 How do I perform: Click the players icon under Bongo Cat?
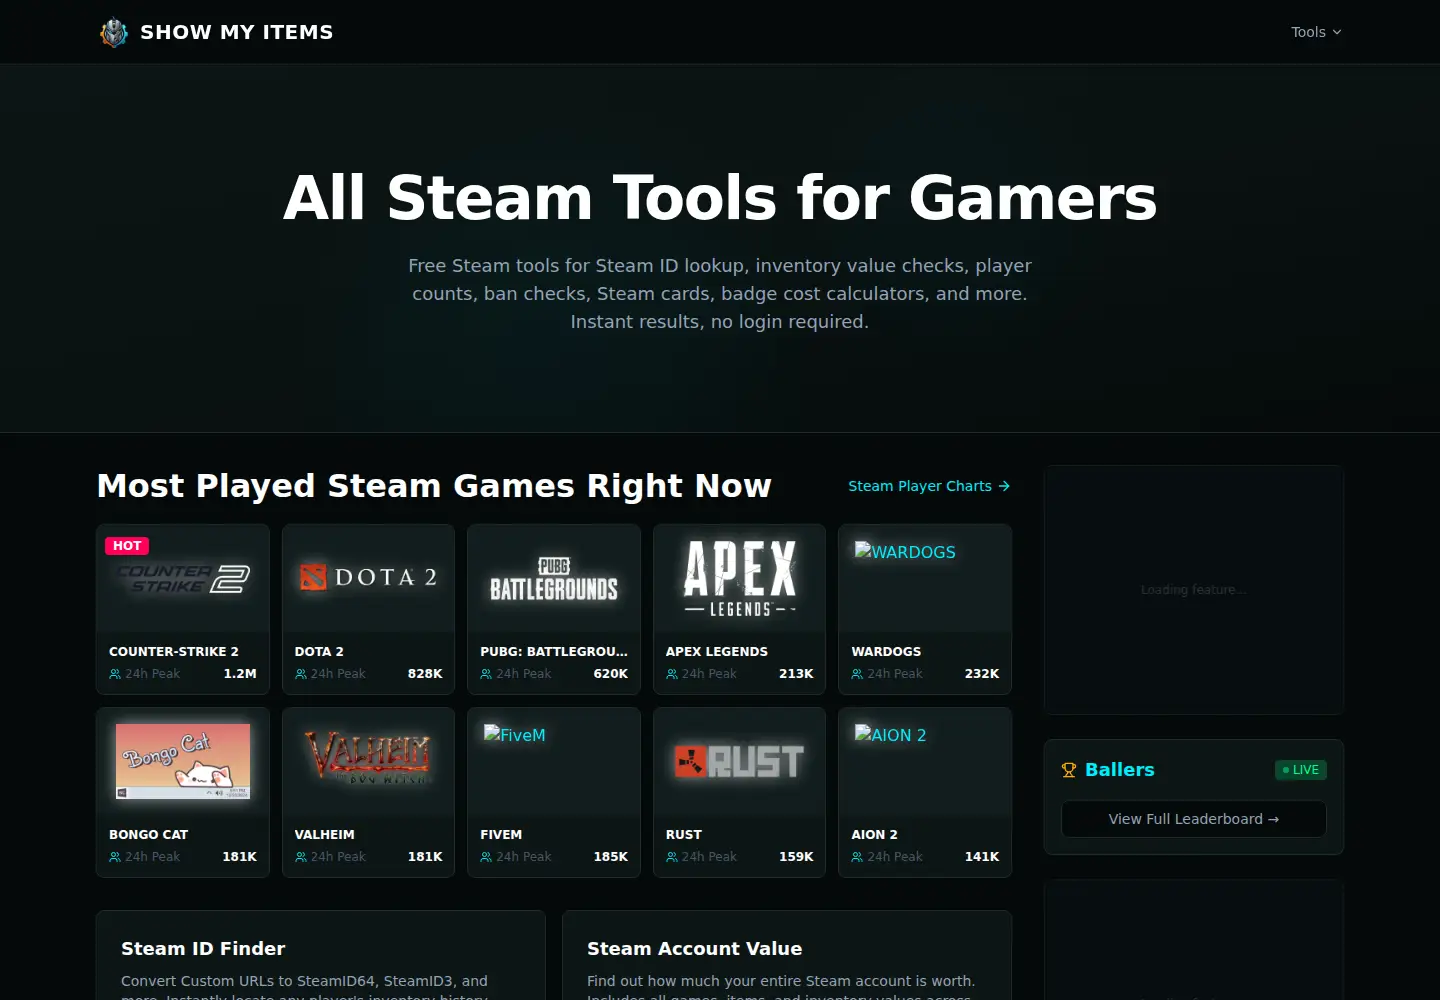115,857
